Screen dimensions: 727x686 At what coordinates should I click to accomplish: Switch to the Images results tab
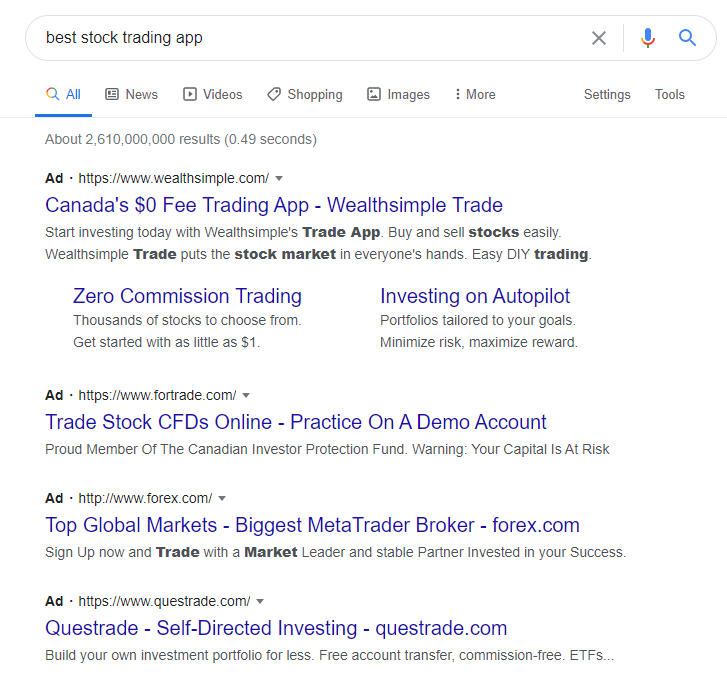[x=398, y=94]
